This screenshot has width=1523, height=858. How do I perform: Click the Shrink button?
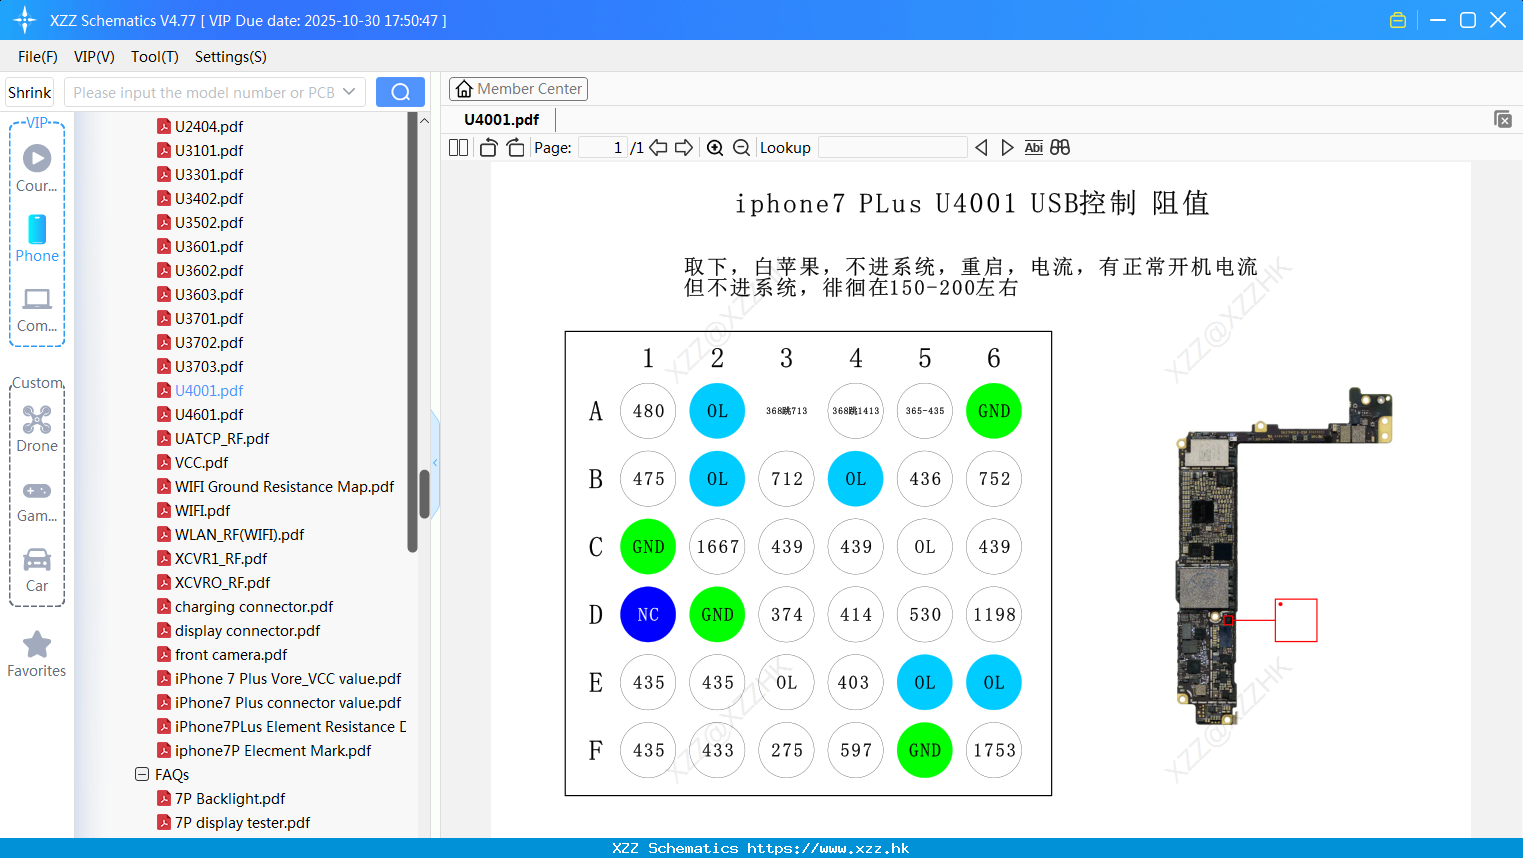30,92
